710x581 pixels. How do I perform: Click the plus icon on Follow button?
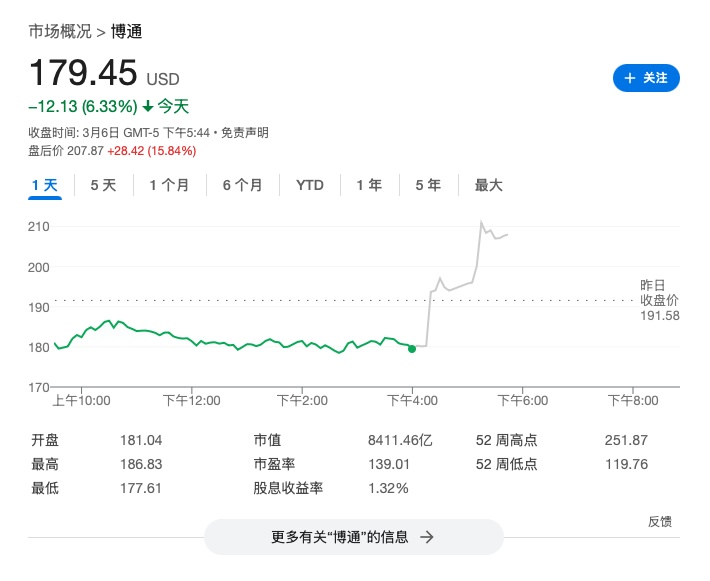630,78
